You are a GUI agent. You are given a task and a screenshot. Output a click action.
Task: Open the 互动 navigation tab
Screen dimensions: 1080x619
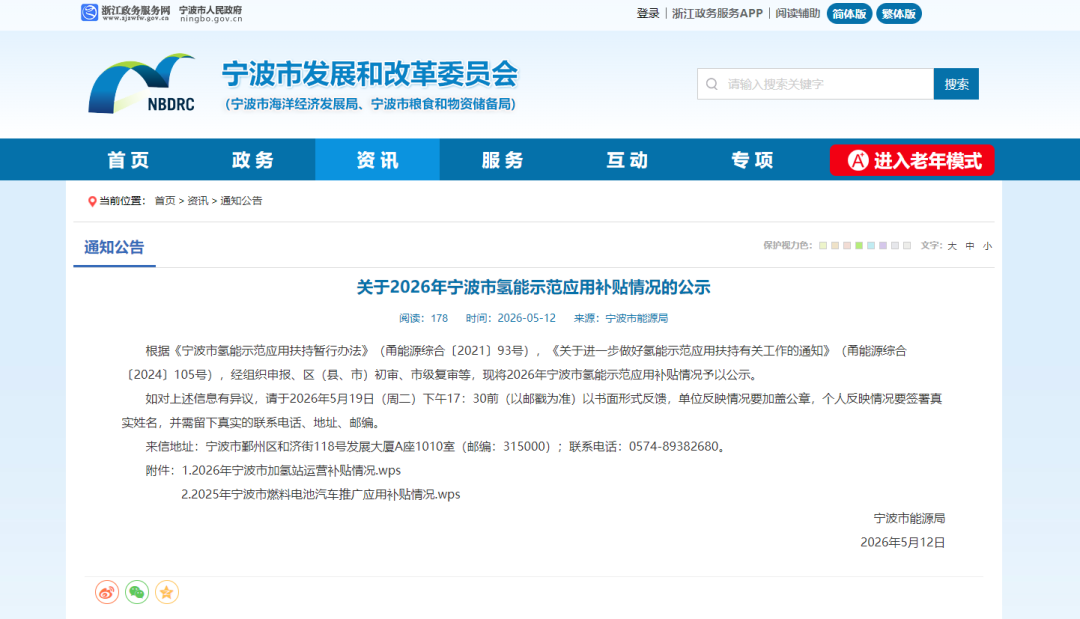click(x=627, y=160)
